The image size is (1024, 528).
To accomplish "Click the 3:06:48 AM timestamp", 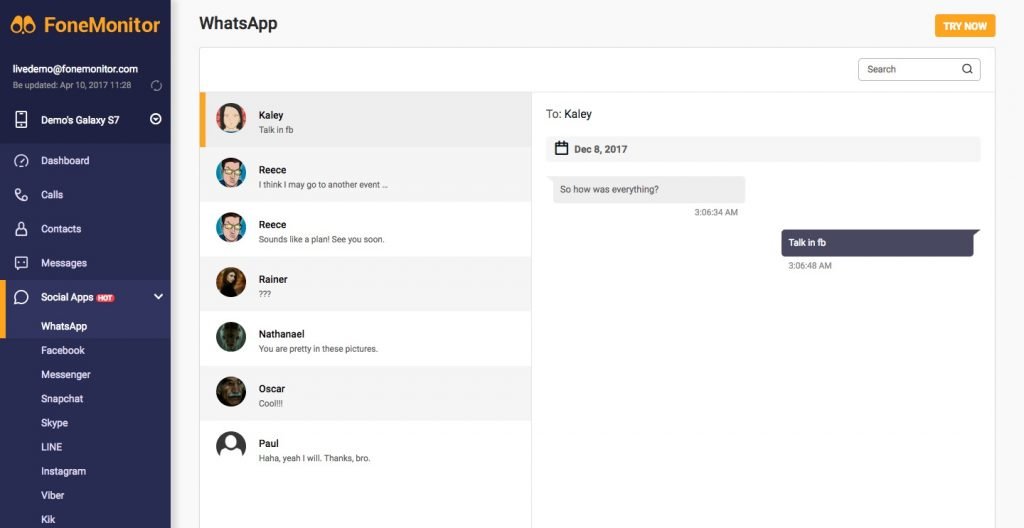I will click(x=809, y=266).
